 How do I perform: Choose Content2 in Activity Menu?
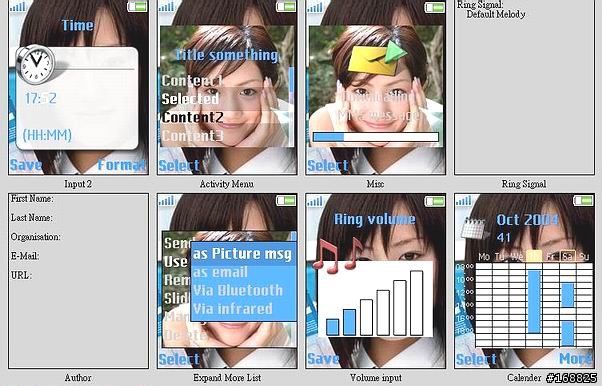(x=192, y=118)
